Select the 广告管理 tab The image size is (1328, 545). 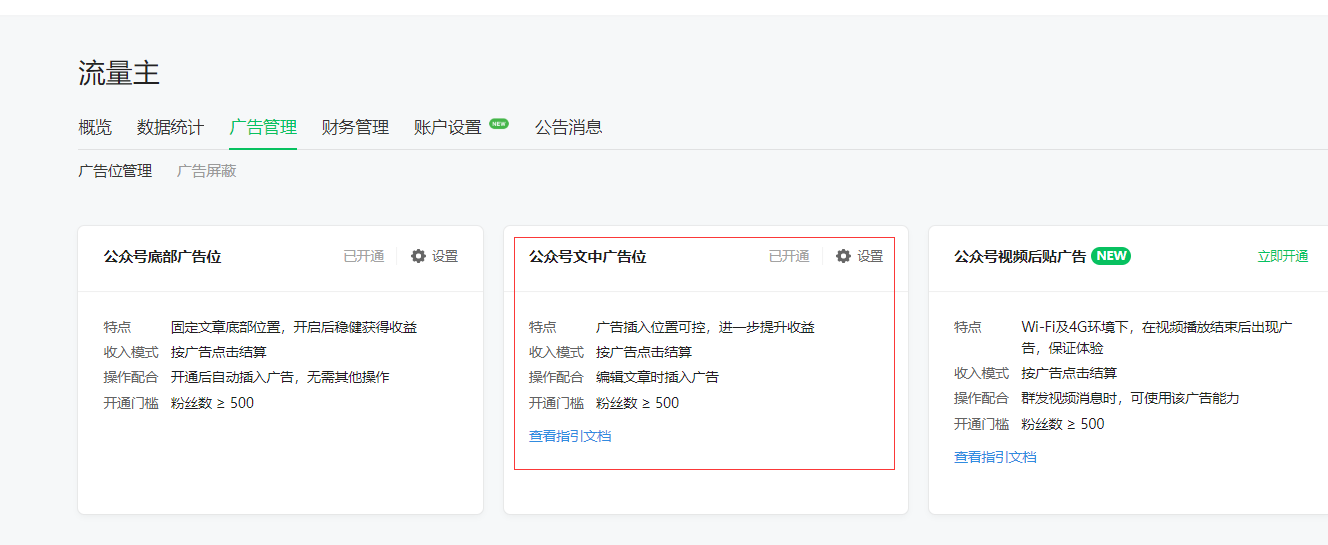click(263, 127)
